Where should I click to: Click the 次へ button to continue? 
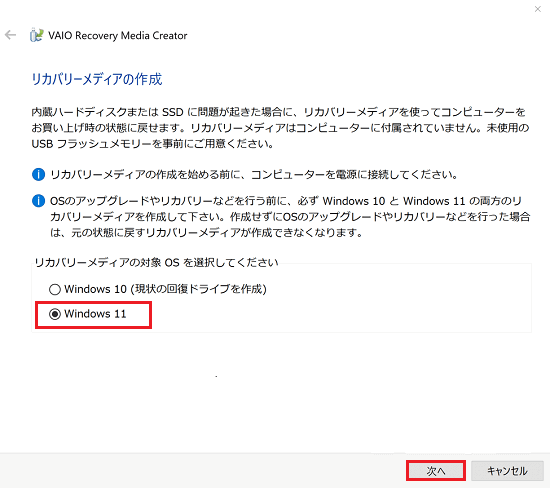436,471
